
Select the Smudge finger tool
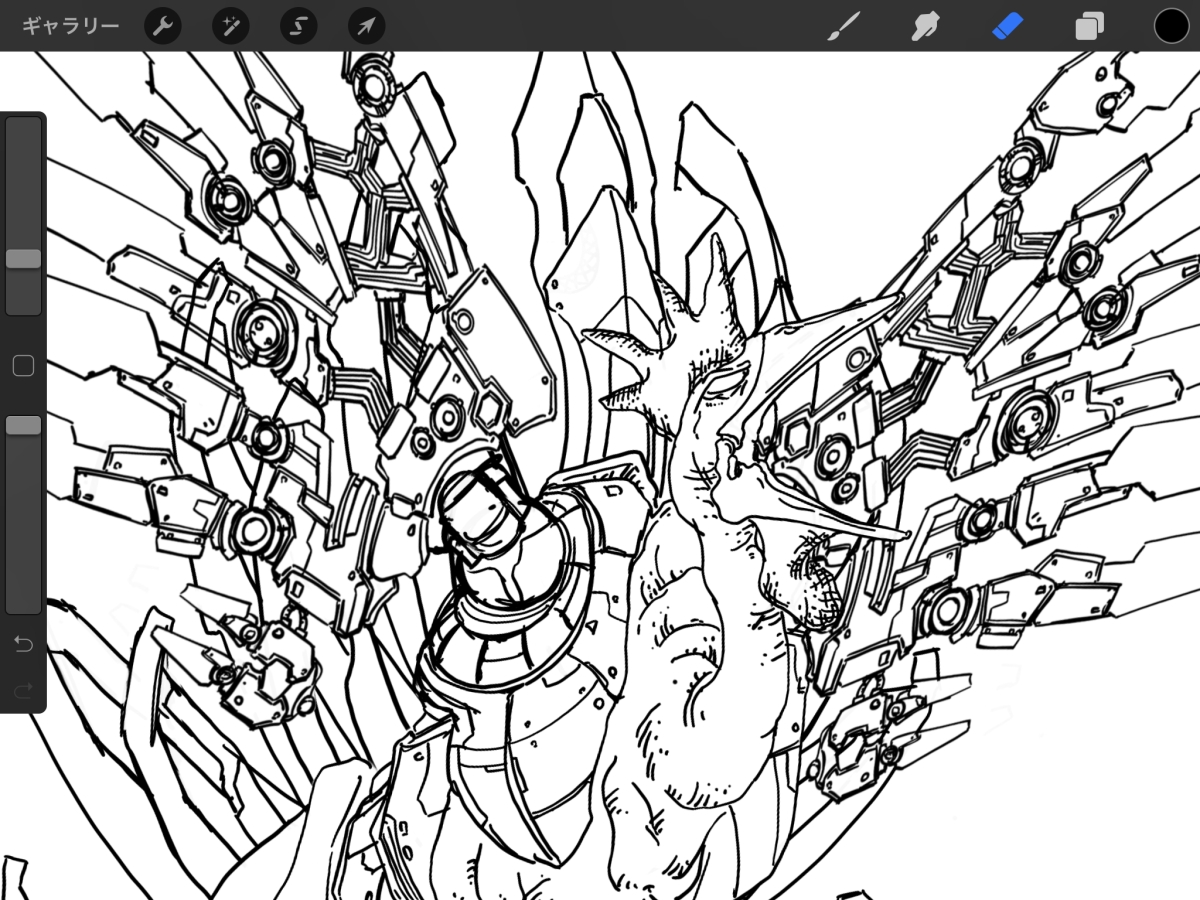pyautogui.click(x=926, y=26)
